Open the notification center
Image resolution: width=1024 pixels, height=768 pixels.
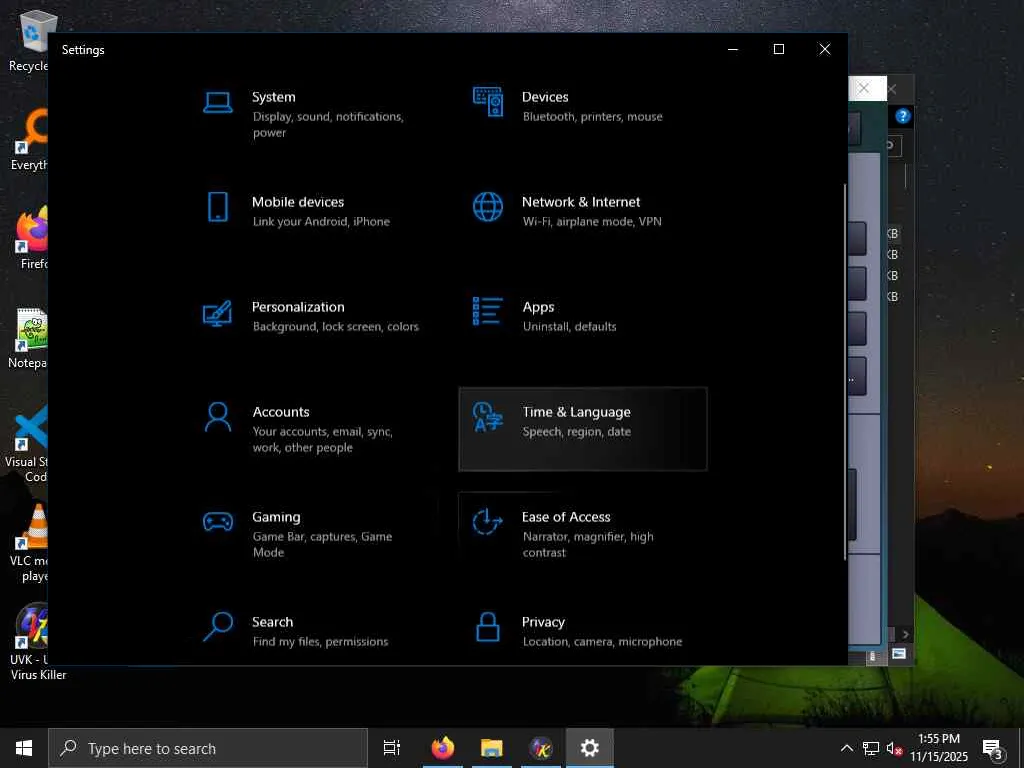(x=993, y=748)
